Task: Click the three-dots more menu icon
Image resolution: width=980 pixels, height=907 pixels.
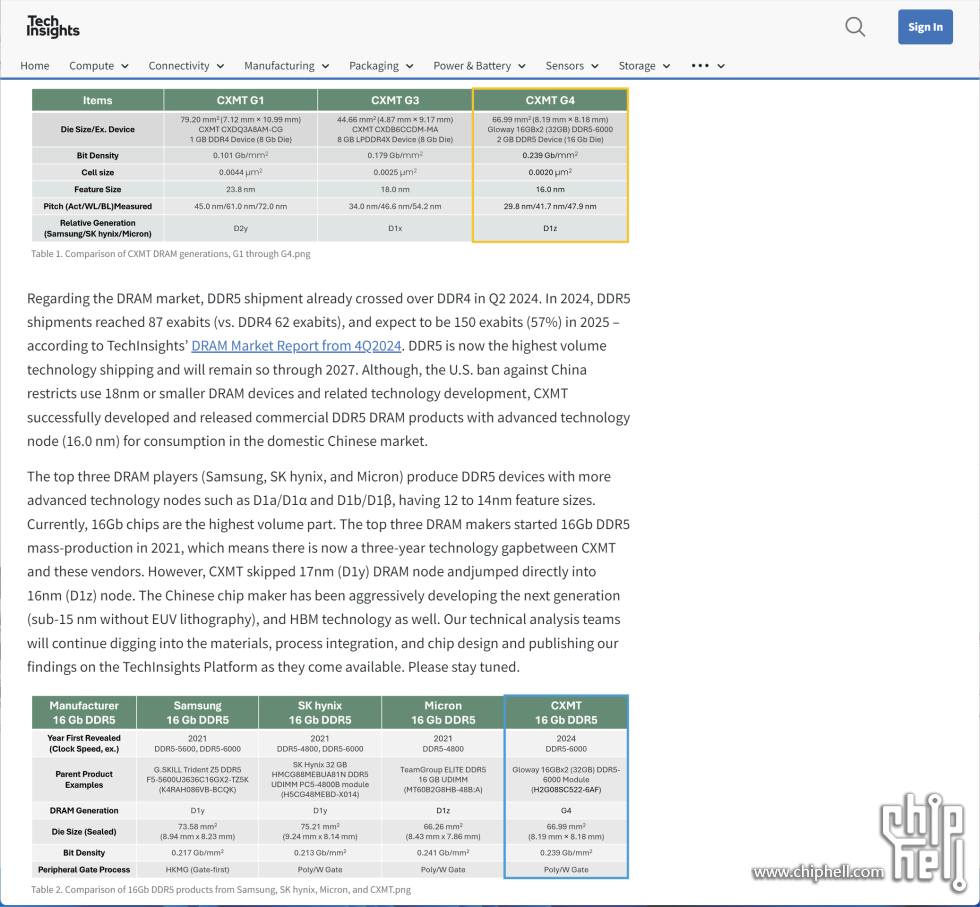Action: pyautogui.click(x=700, y=66)
